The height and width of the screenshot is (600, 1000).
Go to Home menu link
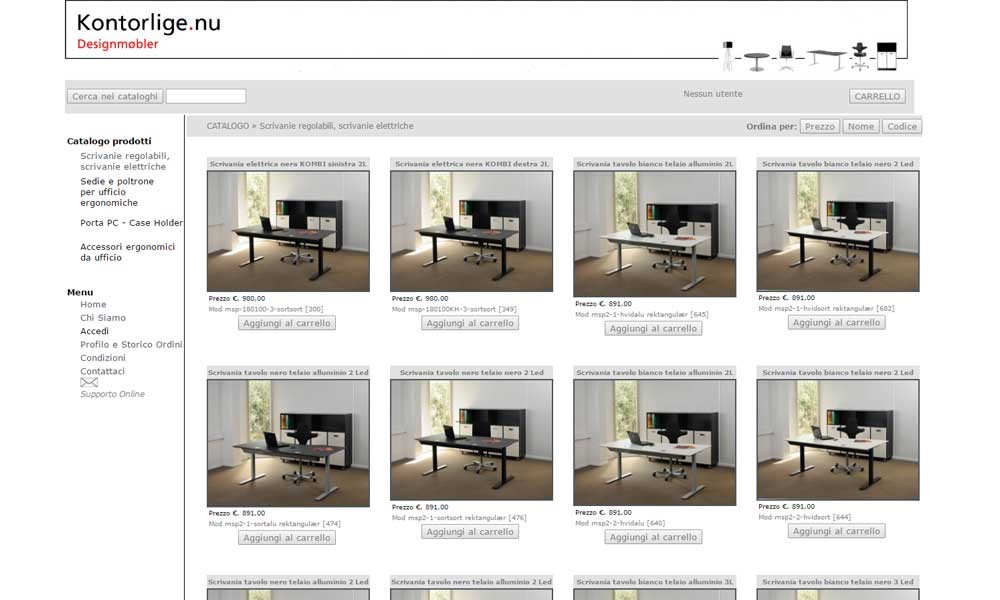[x=93, y=305]
